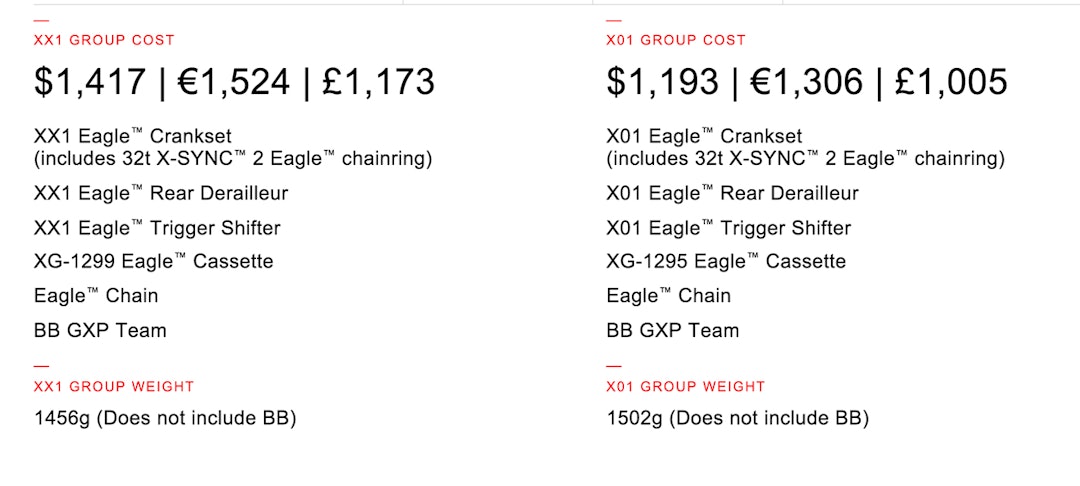Click the XX1 GROUP WEIGHT heading
Screen dimensions: 1080x486
click(x=114, y=386)
